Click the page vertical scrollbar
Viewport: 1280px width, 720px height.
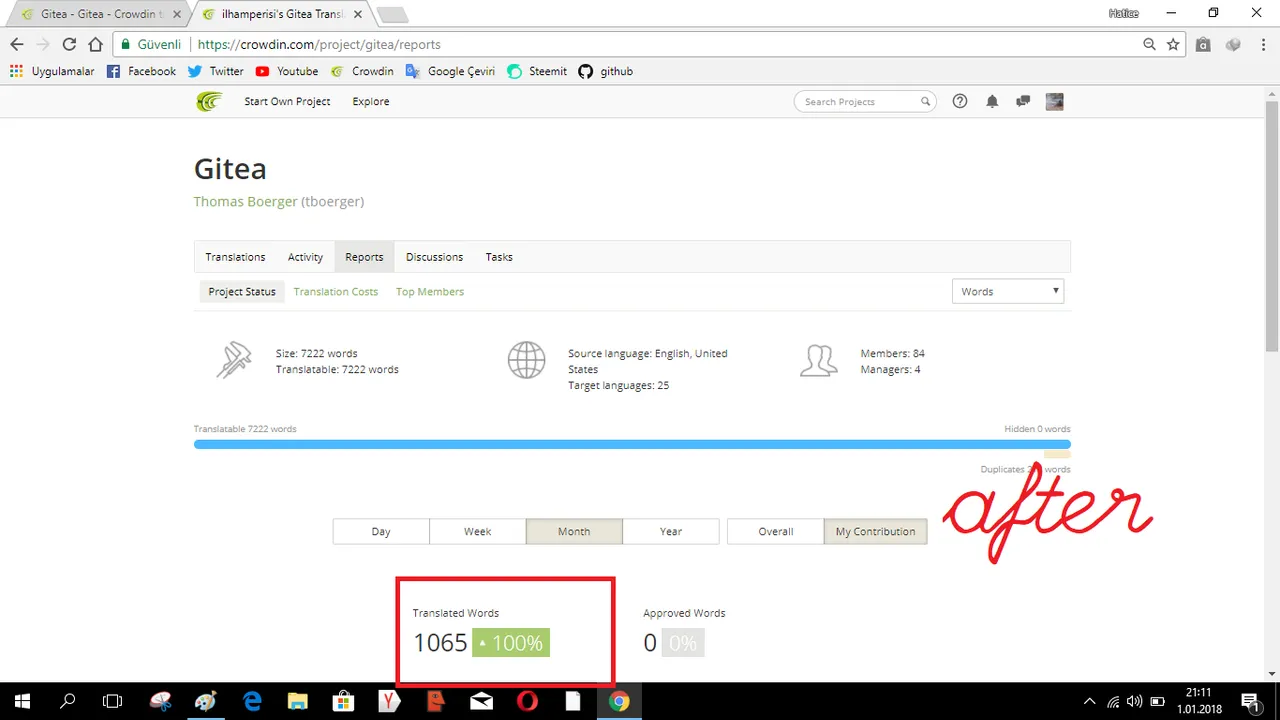click(x=1272, y=225)
